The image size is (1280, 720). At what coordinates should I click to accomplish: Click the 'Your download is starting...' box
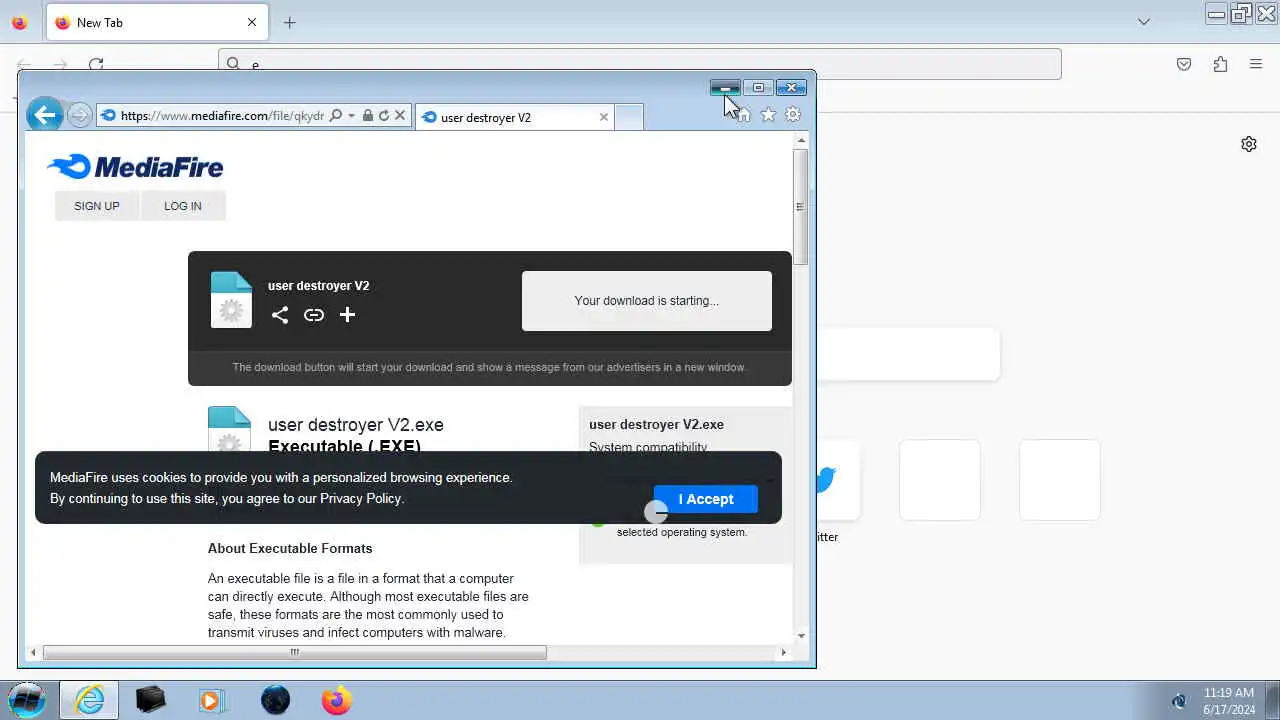647,301
